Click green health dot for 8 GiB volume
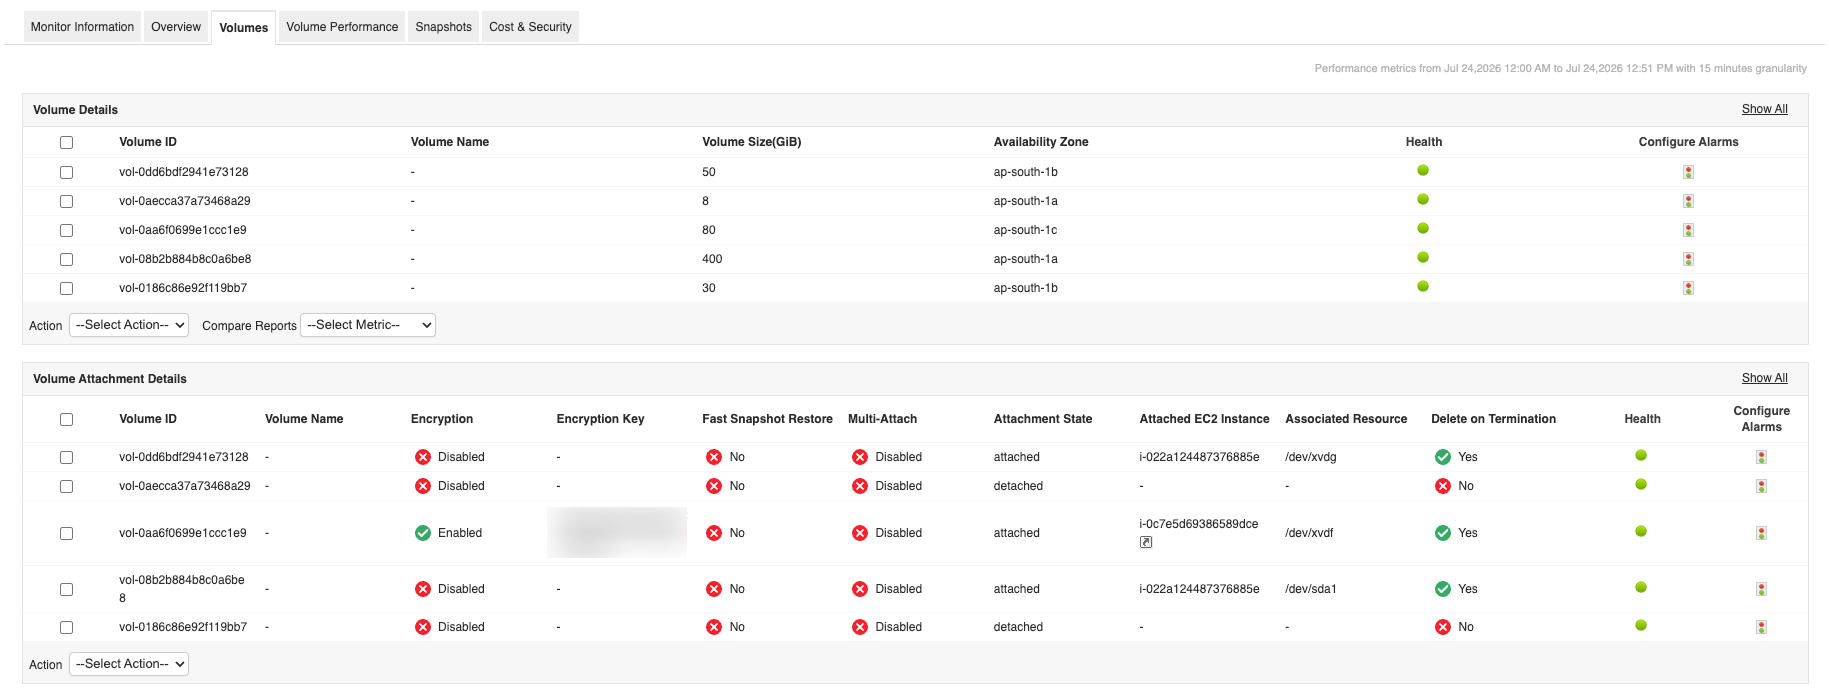 1423,199
